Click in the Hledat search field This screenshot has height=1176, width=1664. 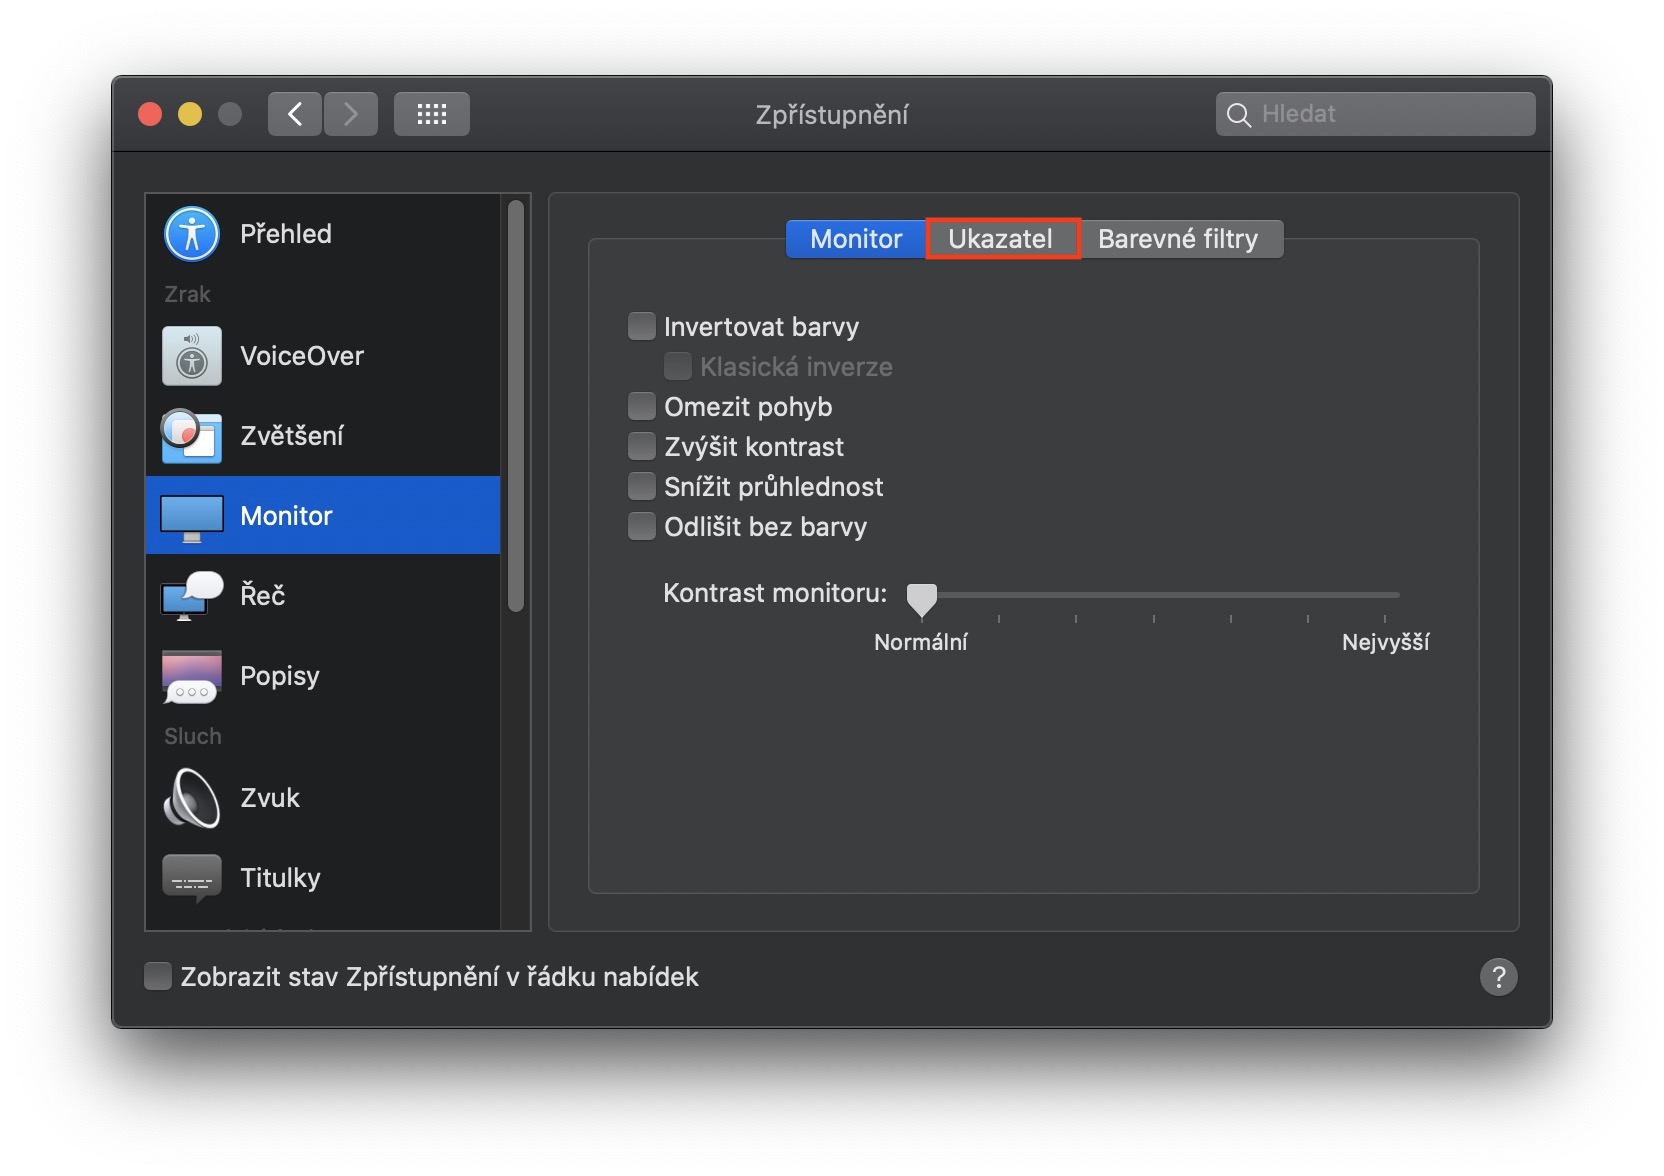click(x=1376, y=114)
